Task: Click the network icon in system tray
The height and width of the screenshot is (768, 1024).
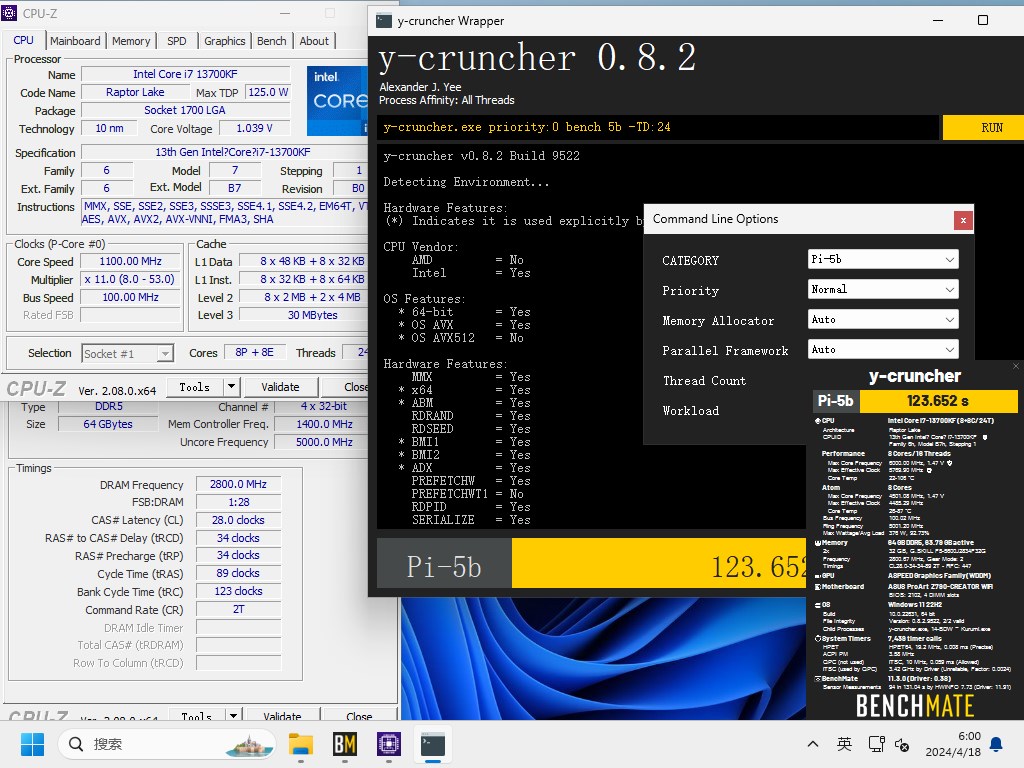Action: pos(876,744)
